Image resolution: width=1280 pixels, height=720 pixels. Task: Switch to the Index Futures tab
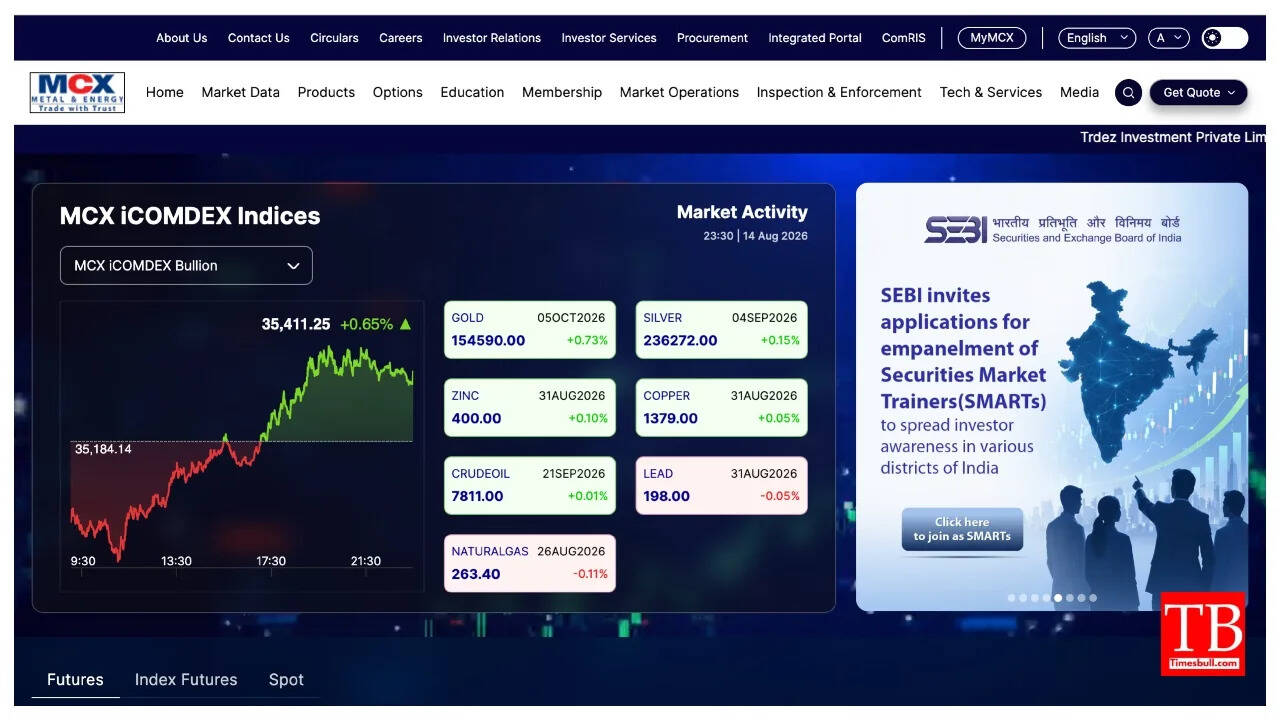(x=186, y=680)
